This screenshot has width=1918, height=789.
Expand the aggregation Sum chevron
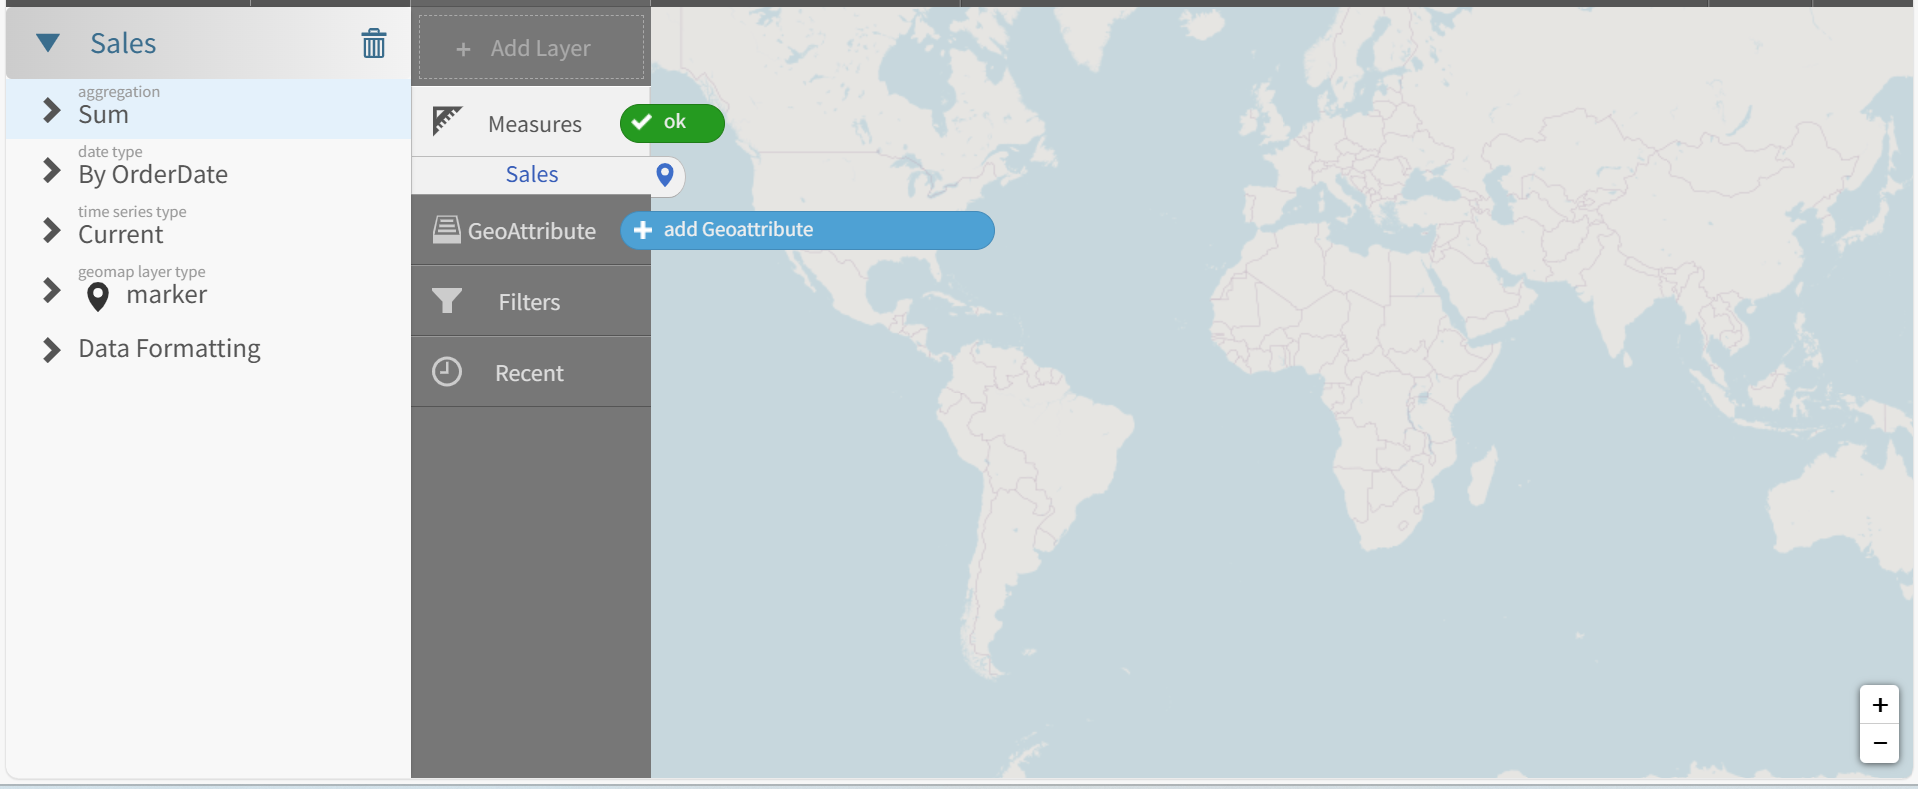52,110
